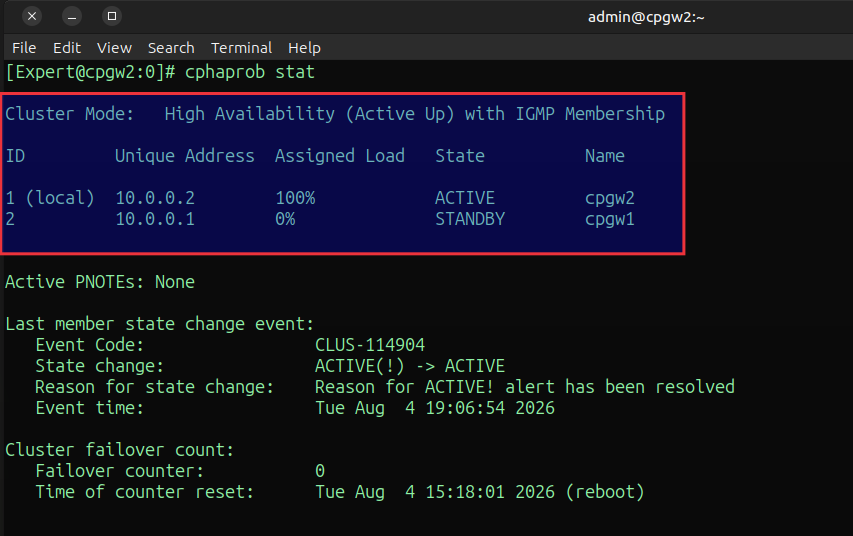Click the 'Time of counter reset:' label
The height and width of the screenshot is (536, 853).
(145, 492)
